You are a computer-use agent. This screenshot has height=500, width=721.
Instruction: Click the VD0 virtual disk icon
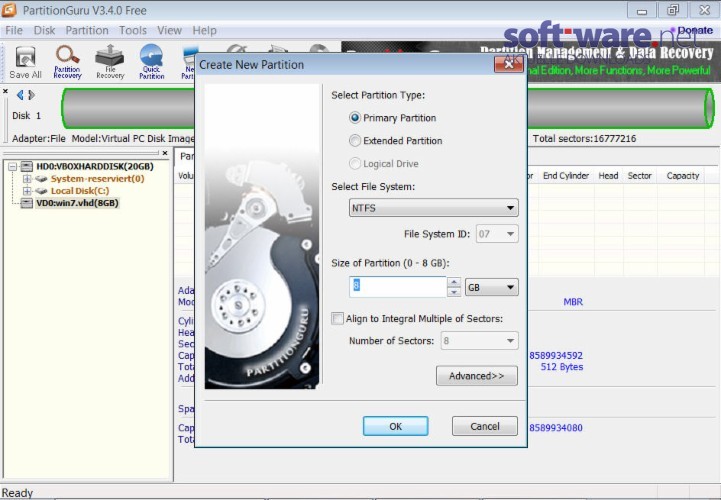pos(27,203)
